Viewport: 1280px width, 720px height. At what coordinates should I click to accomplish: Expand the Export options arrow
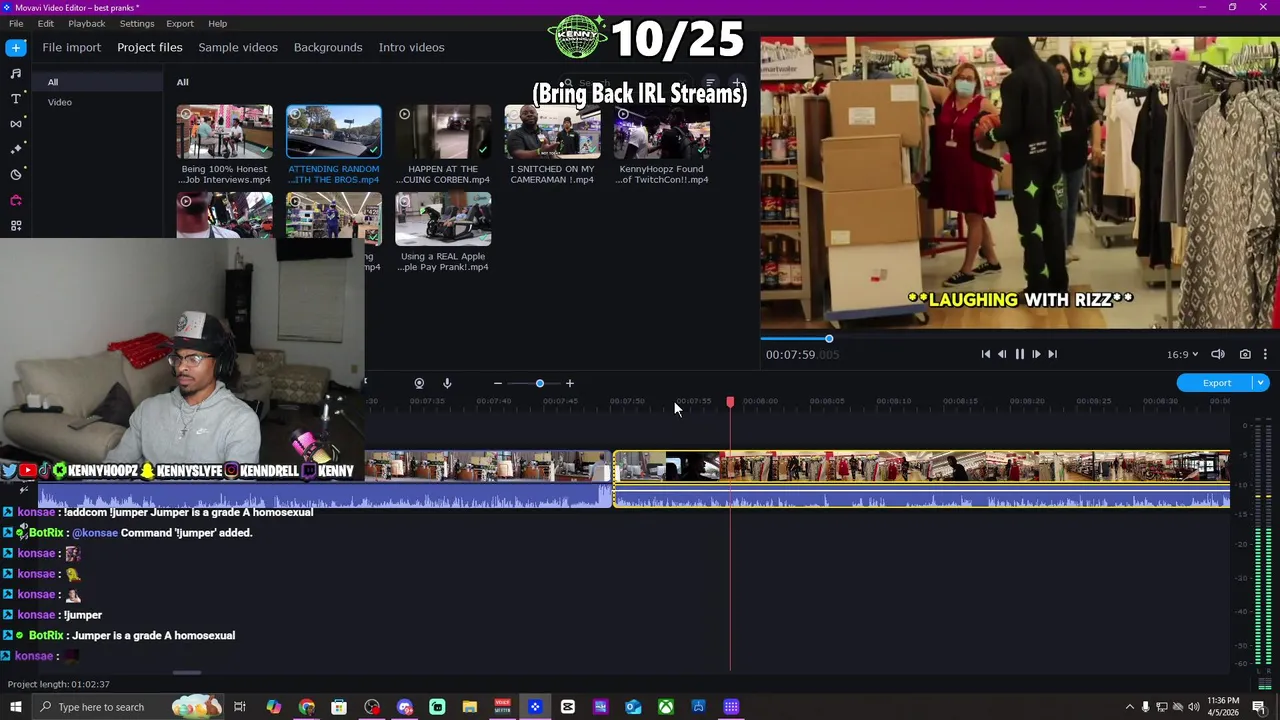(1261, 383)
